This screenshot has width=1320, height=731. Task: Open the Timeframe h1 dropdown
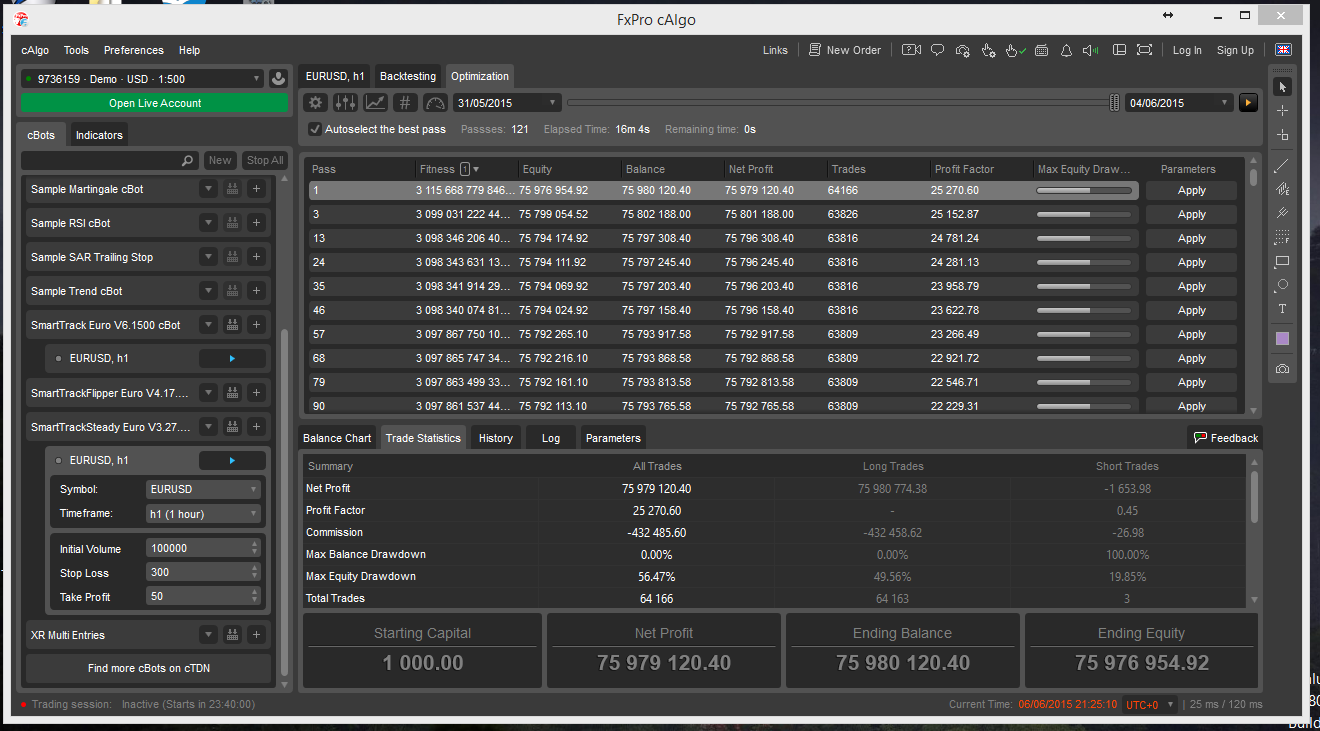[x=204, y=514]
